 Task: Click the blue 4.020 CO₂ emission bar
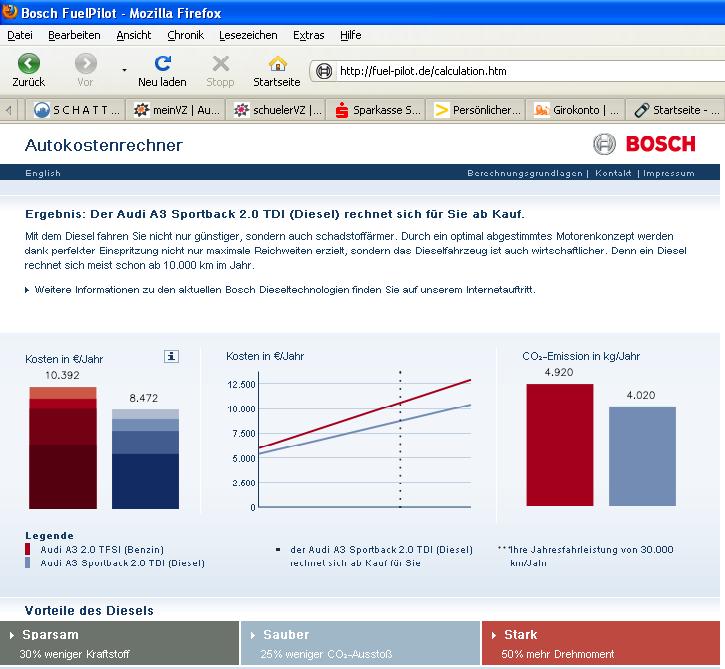click(642, 456)
